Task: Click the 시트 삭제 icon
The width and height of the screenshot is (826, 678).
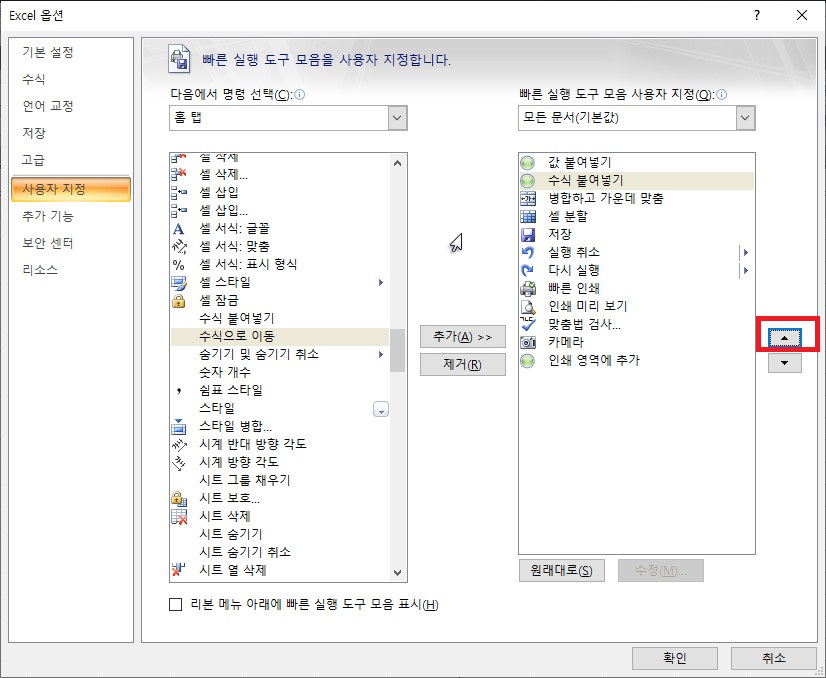Action: pyautogui.click(x=179, y=516)
